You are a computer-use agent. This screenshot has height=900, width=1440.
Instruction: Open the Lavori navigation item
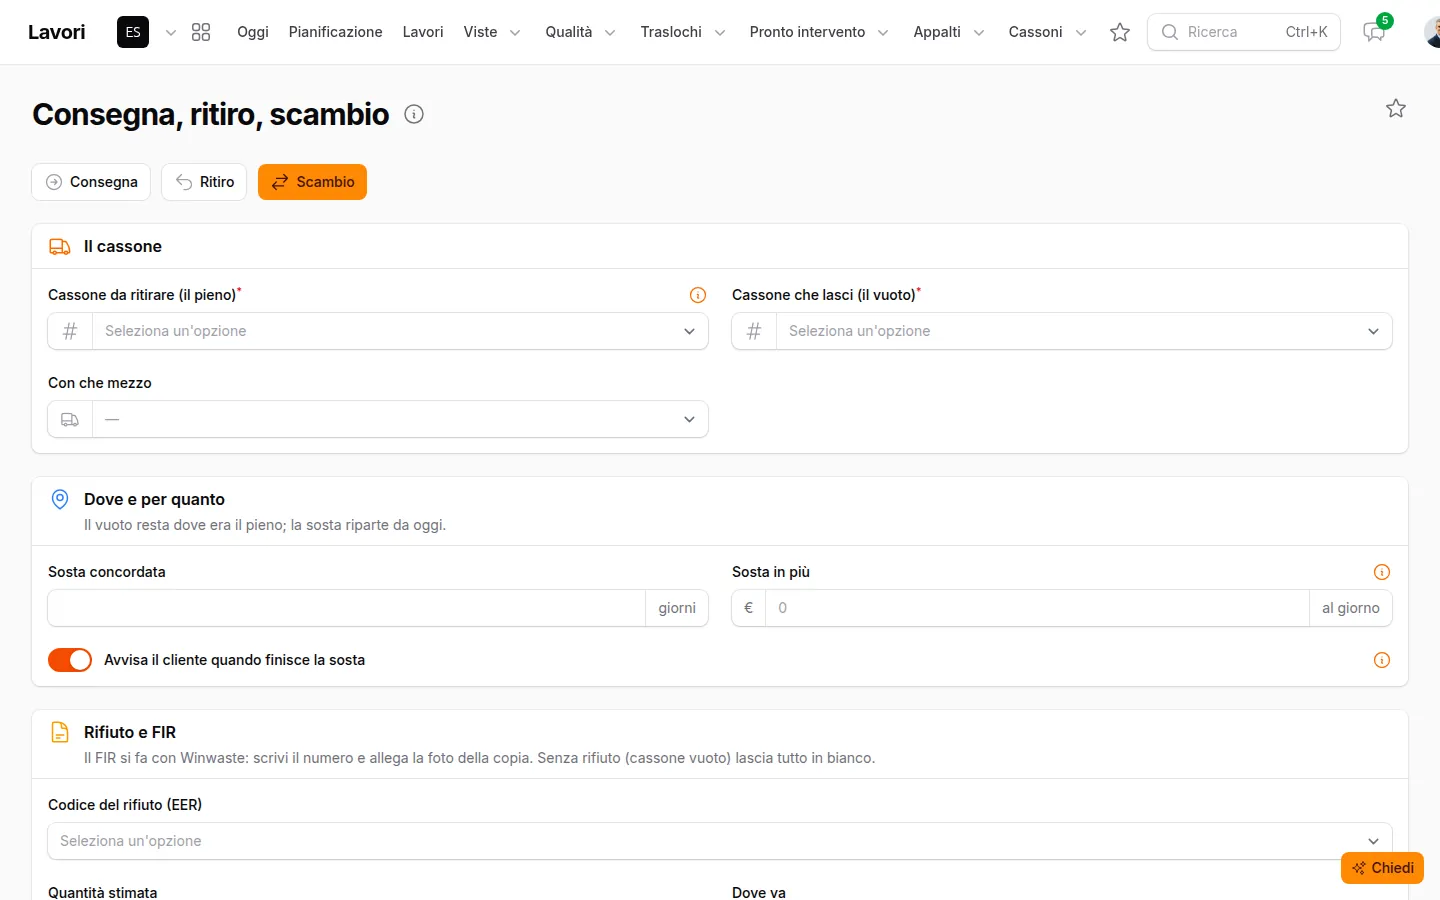click(x=423, y=32)
